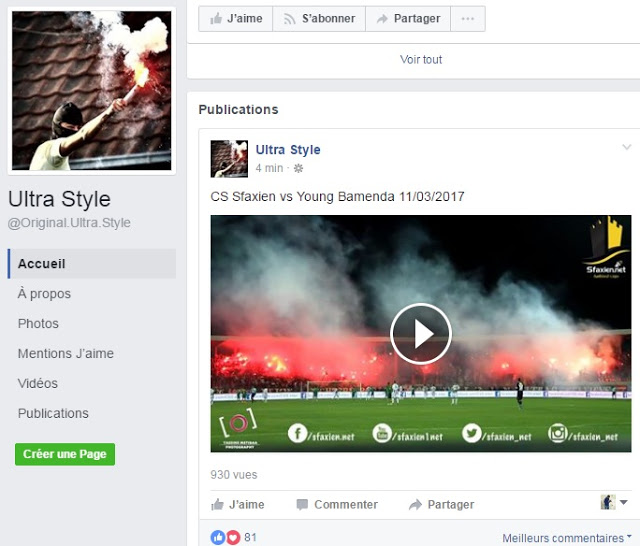The image size is (640, 546).
Task: Open the 4 min post timestamp
Action: coord(269,168)
